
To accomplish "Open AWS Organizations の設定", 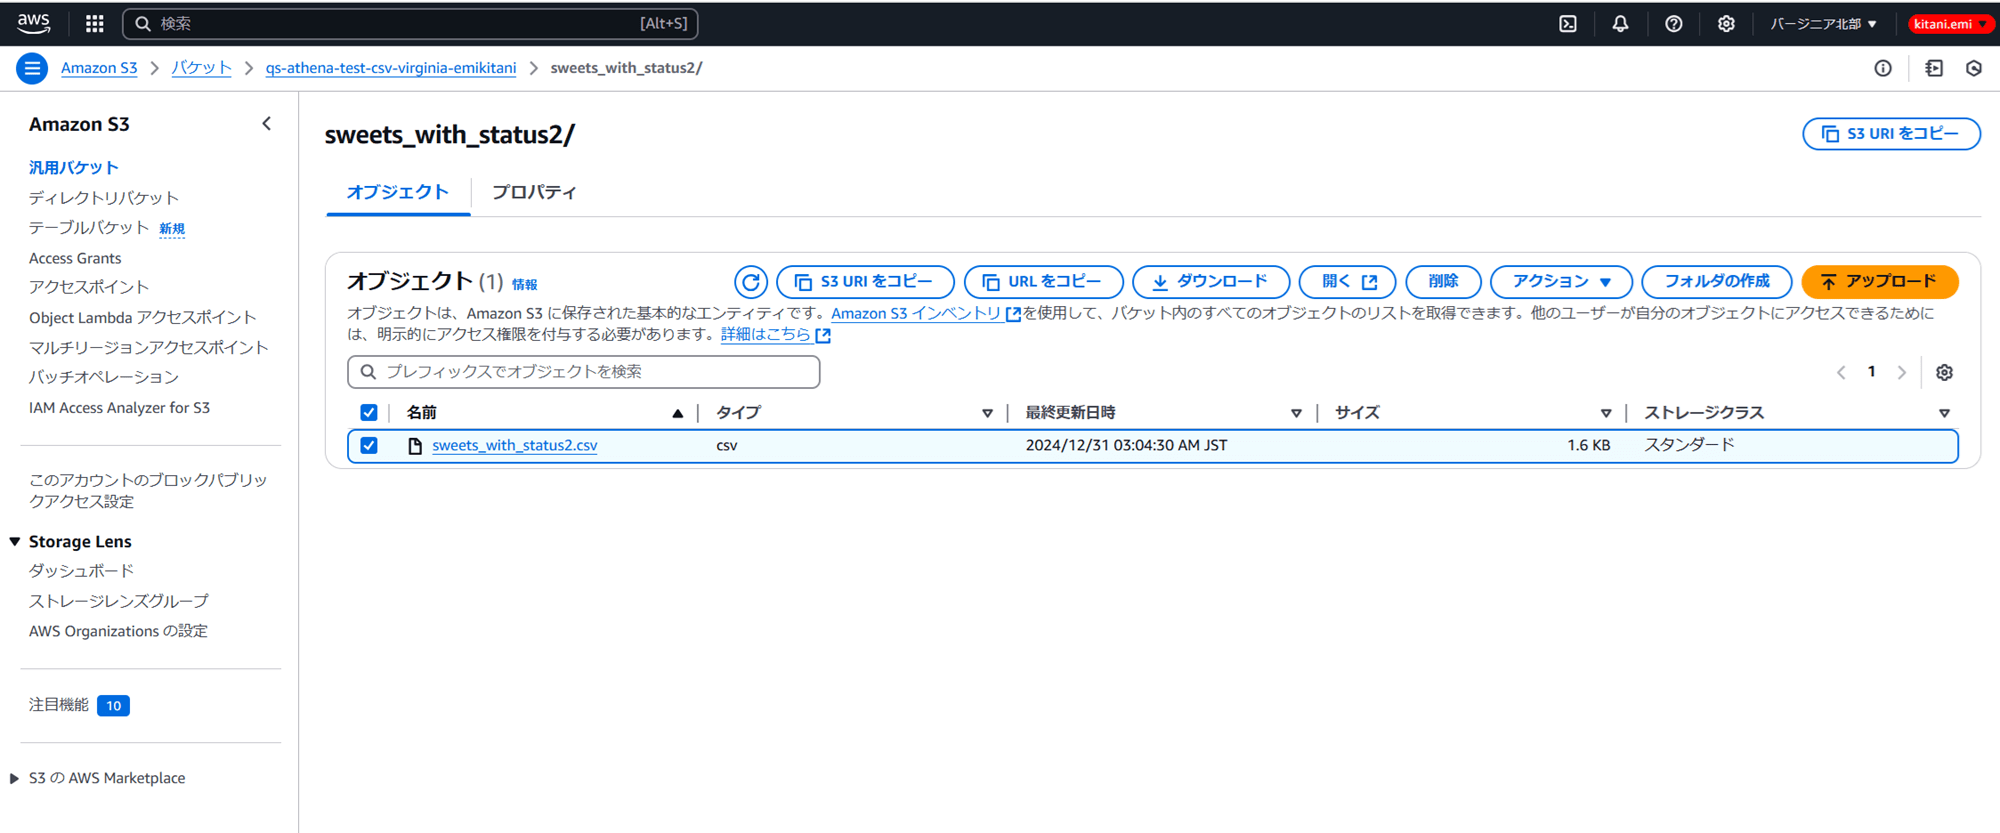I will pyautogui.click(x=118, y=631).
